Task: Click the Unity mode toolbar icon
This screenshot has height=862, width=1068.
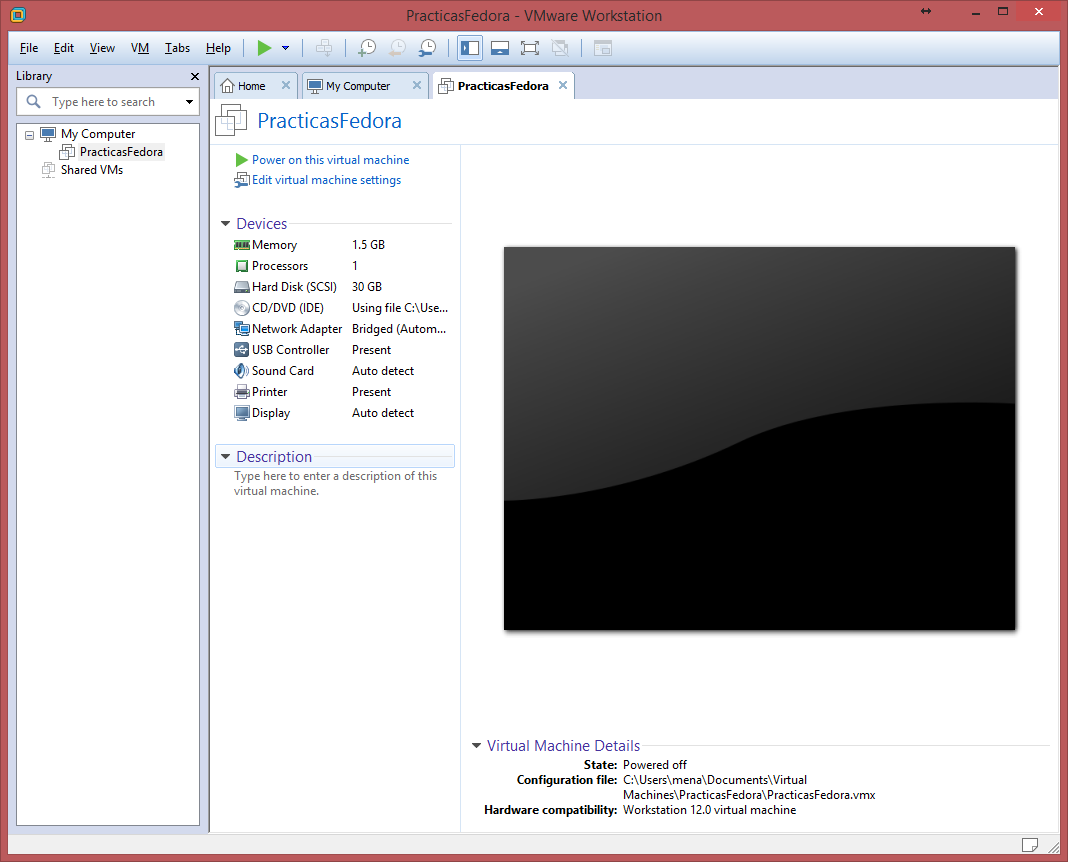Action: click(560, 48)
